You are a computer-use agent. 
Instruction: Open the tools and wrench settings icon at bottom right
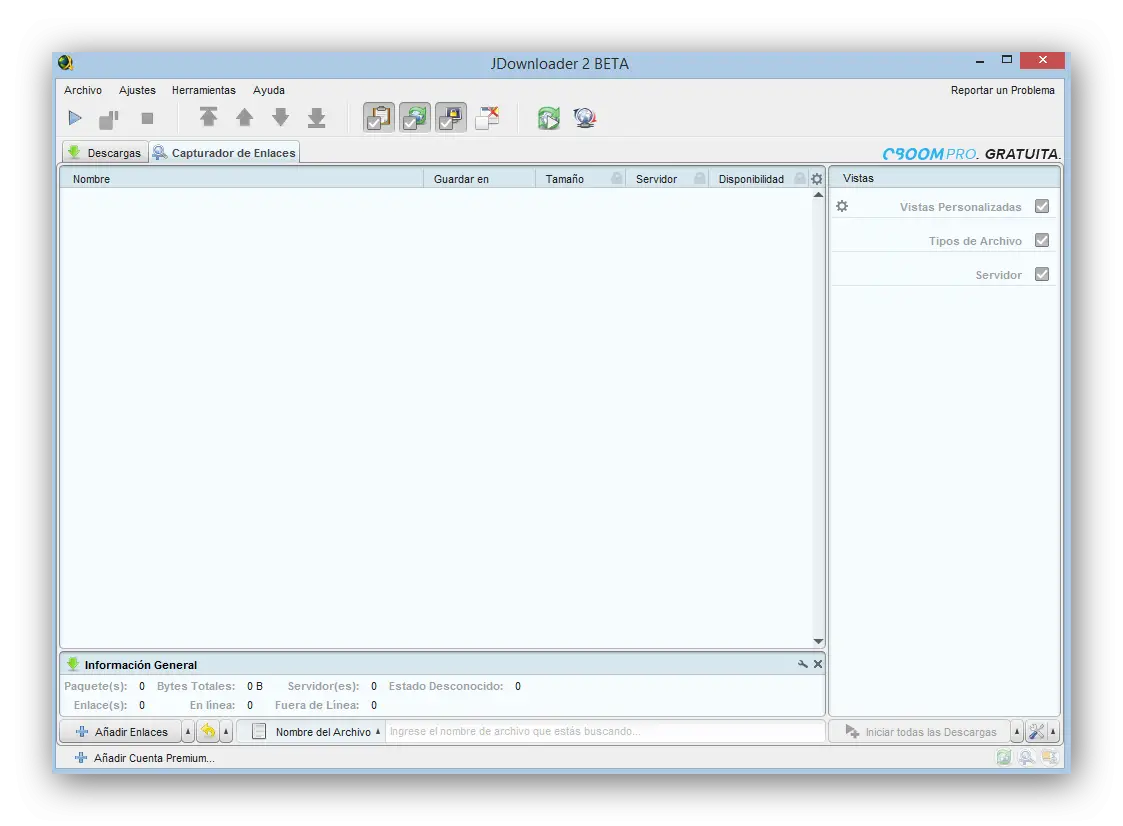(1036, 732)
